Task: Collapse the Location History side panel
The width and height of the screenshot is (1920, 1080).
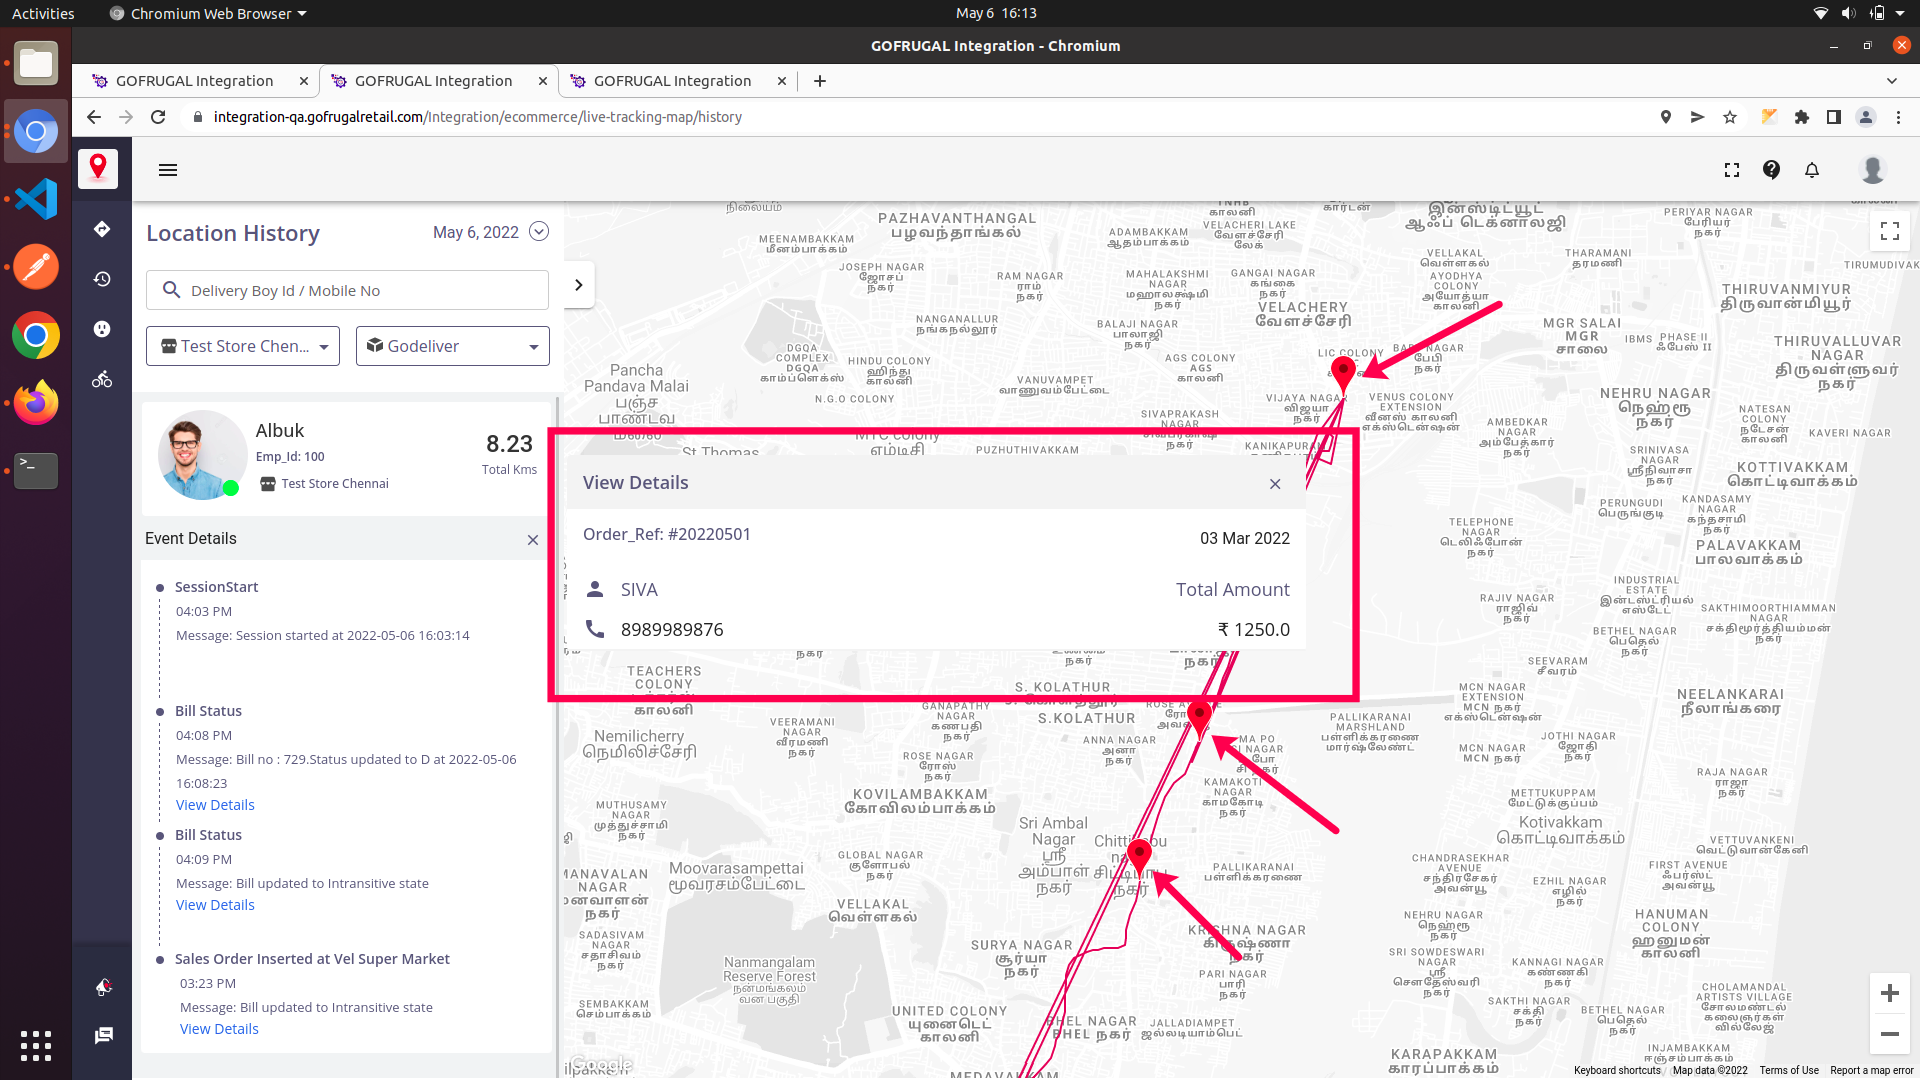Action: coord(578,285)
